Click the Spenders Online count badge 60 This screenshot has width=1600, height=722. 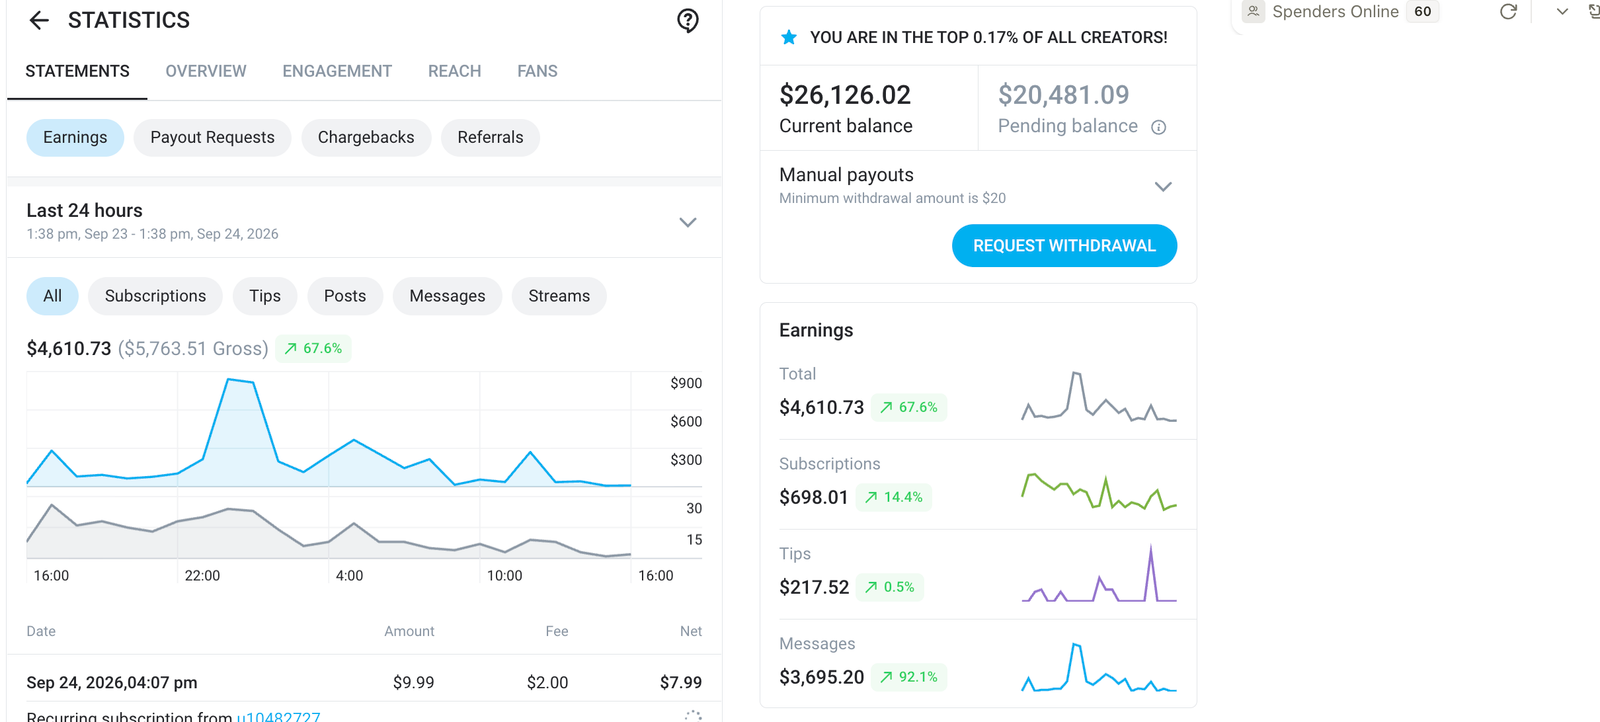[1423, 12]
